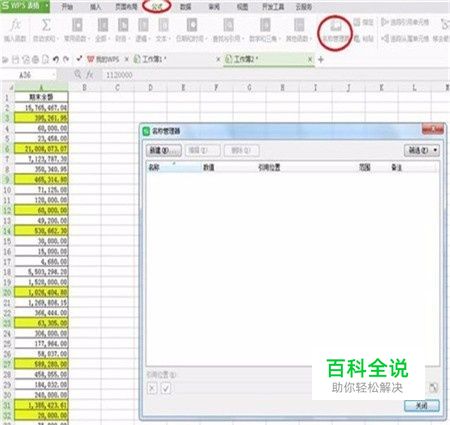Click the confirm checkmark icon in dialog
450x425 pixels.
point(166,388)
